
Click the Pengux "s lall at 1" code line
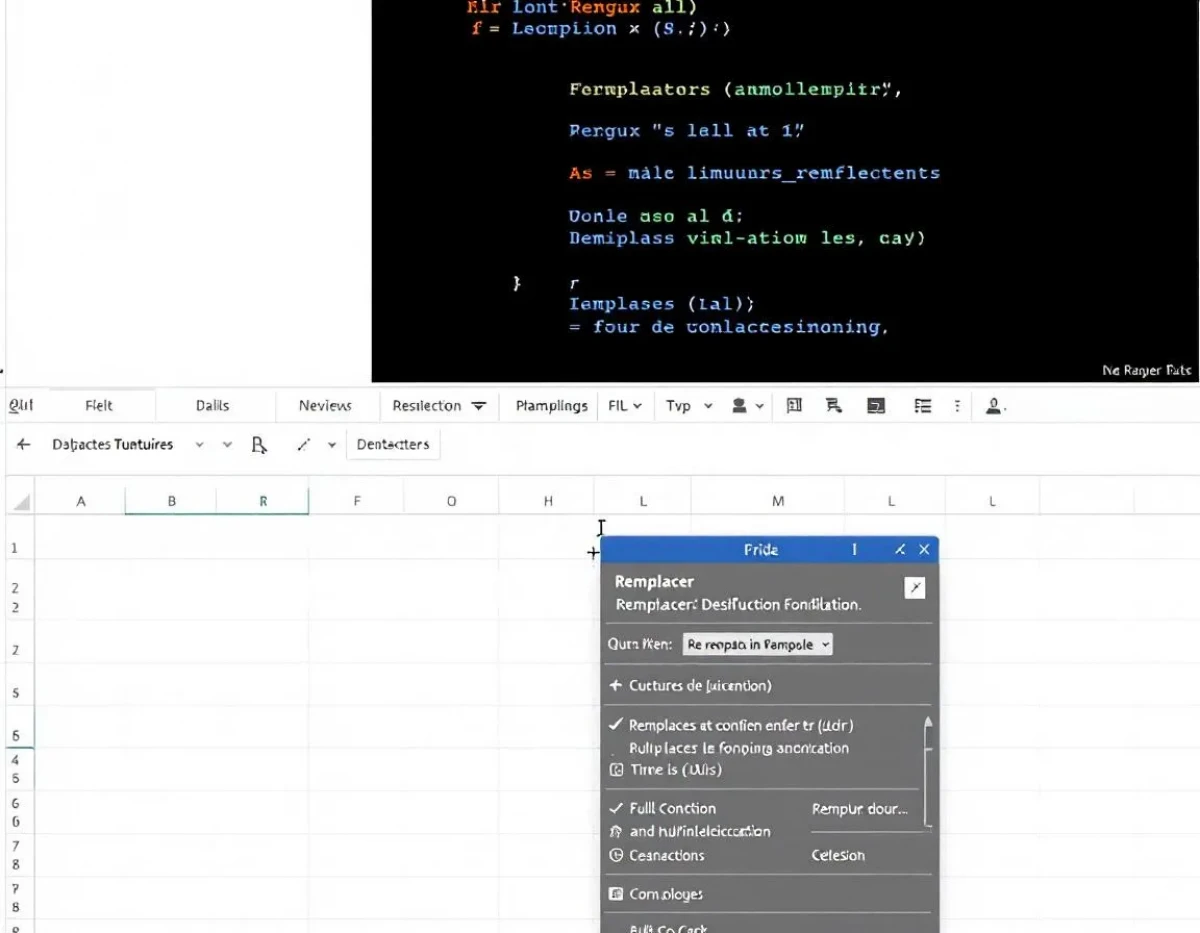(x=687, y=131)
